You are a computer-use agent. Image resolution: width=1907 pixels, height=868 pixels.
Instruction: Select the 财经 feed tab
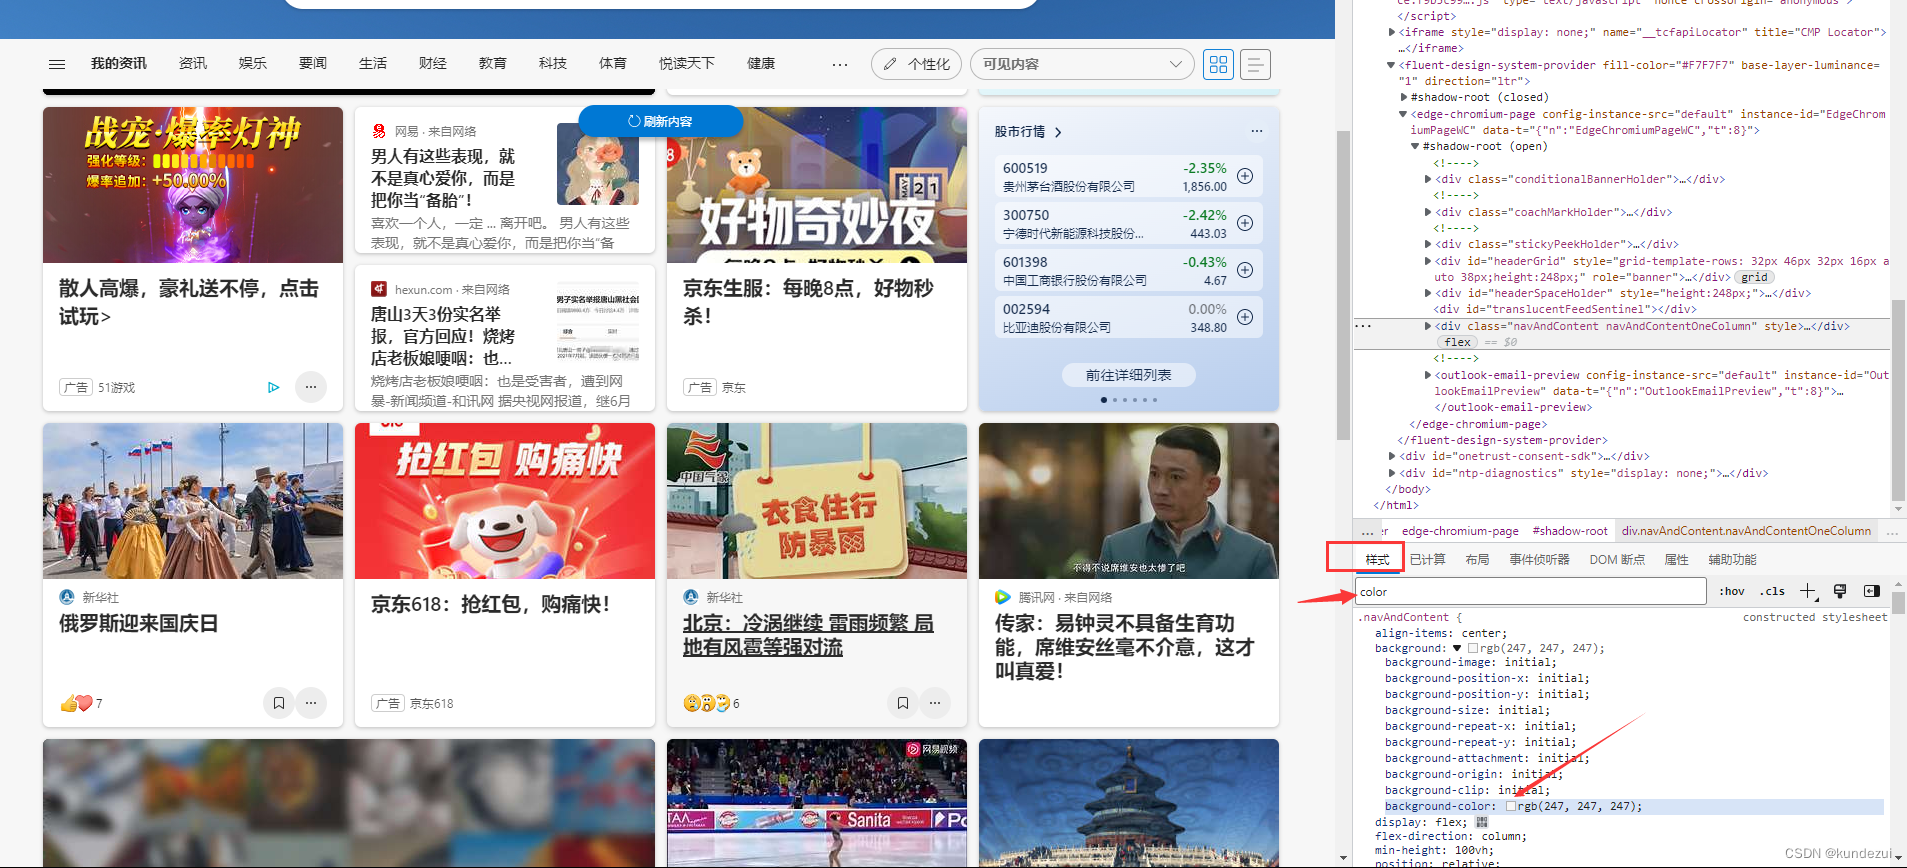[433, 63]
